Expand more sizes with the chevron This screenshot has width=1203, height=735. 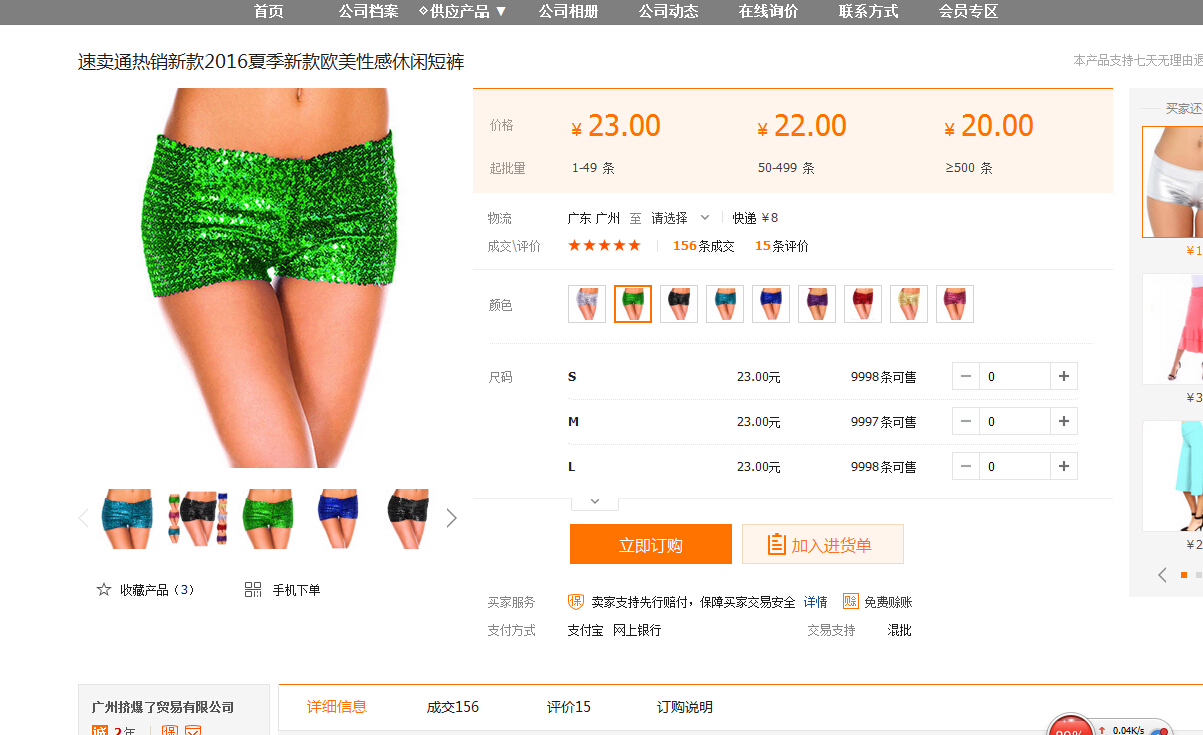(595, 501)
